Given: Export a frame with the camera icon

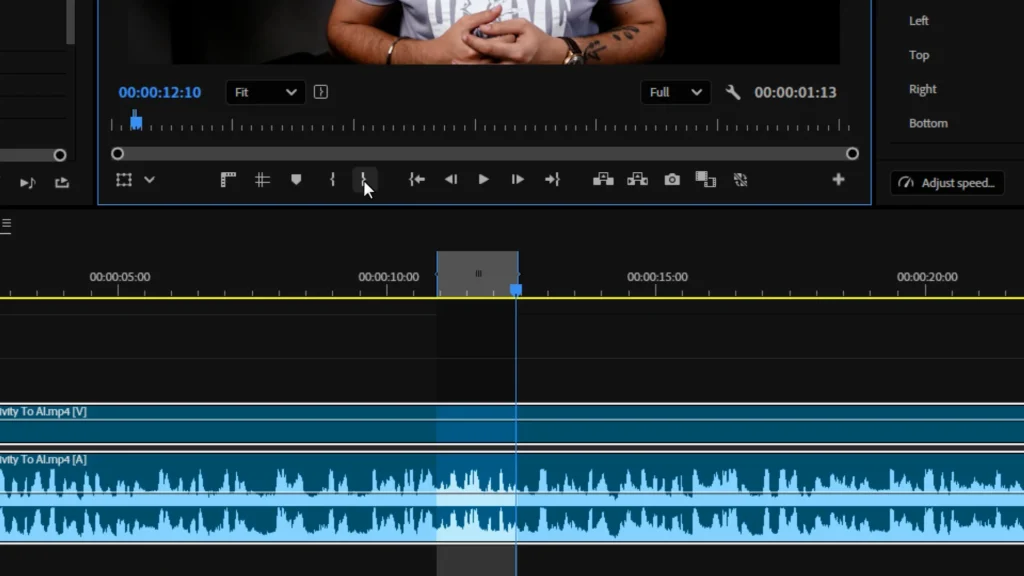Looking at the screenshot, I should pos(672,180).
